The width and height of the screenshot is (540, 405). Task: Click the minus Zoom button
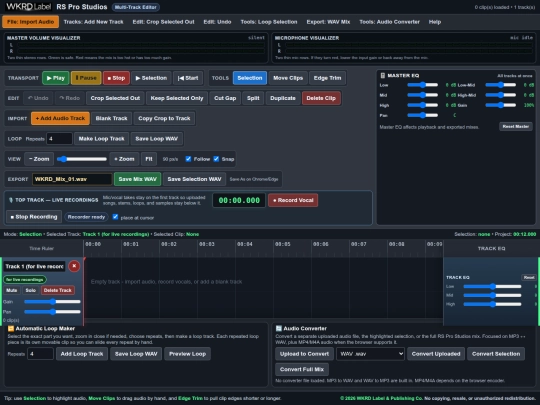click(39, 159)
